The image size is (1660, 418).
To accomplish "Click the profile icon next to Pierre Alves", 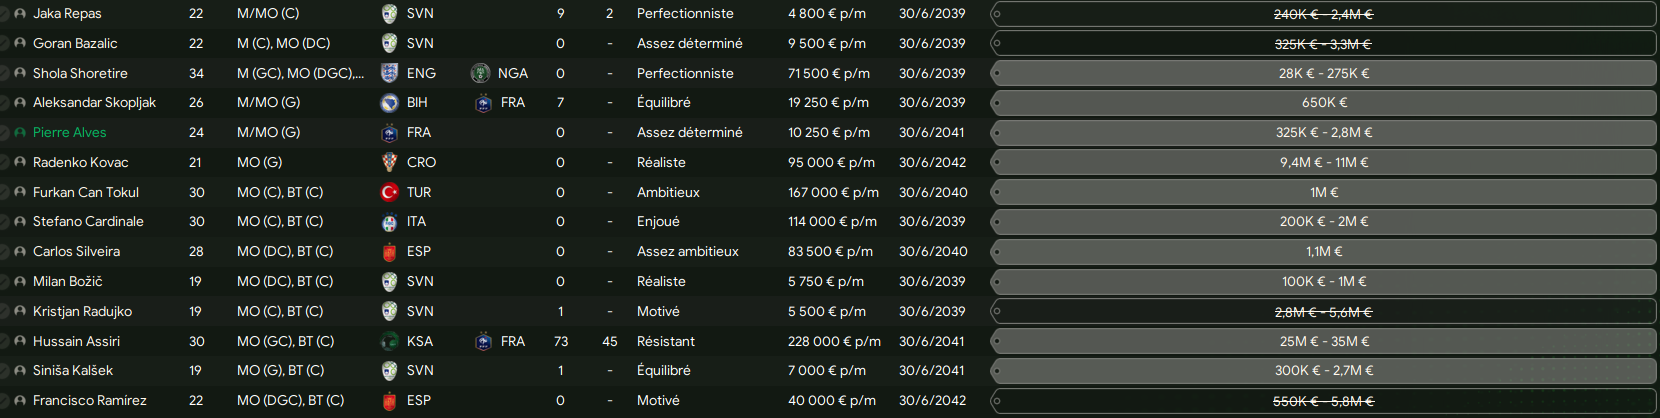I will 20,133.
